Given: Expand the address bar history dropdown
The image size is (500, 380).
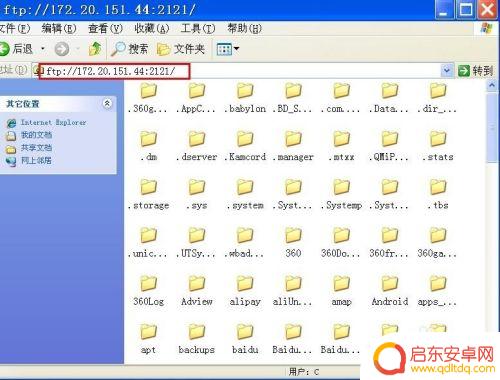Looking at the screenshot, I should [447, 71].
